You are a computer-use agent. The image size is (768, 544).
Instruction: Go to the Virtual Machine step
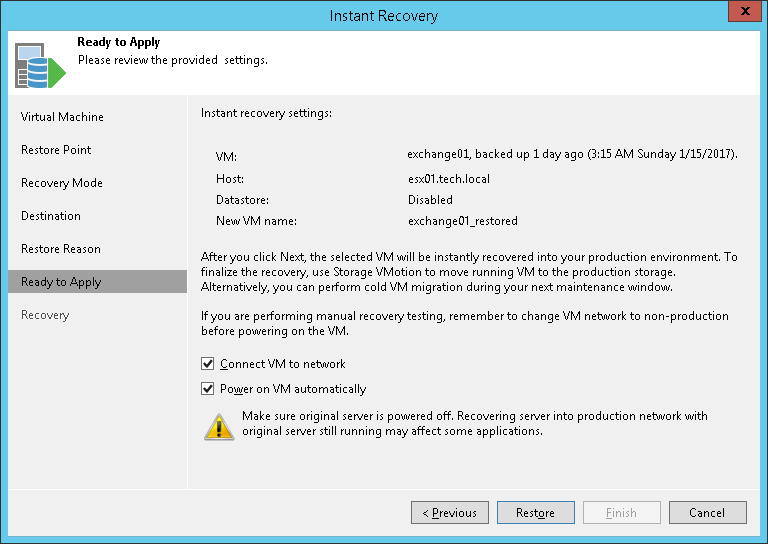[x=62, y=117]
